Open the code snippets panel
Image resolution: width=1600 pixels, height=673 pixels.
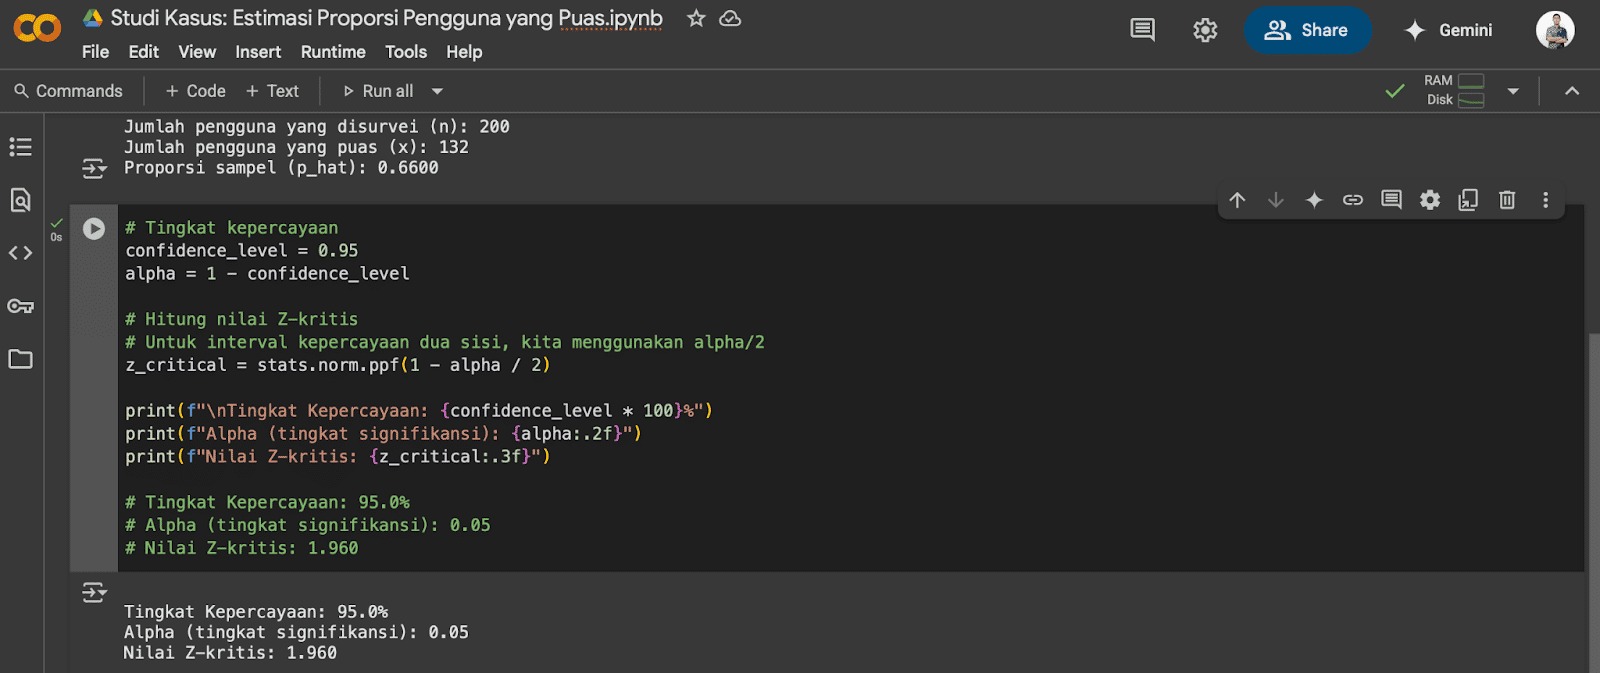click(20, 253)
